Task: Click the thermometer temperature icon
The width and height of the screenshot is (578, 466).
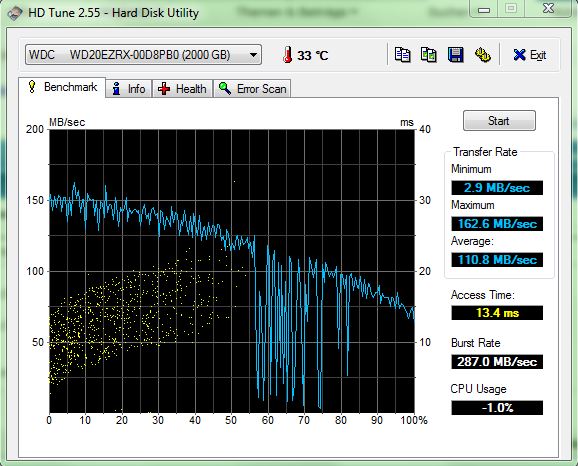Action: pos(288,55)
